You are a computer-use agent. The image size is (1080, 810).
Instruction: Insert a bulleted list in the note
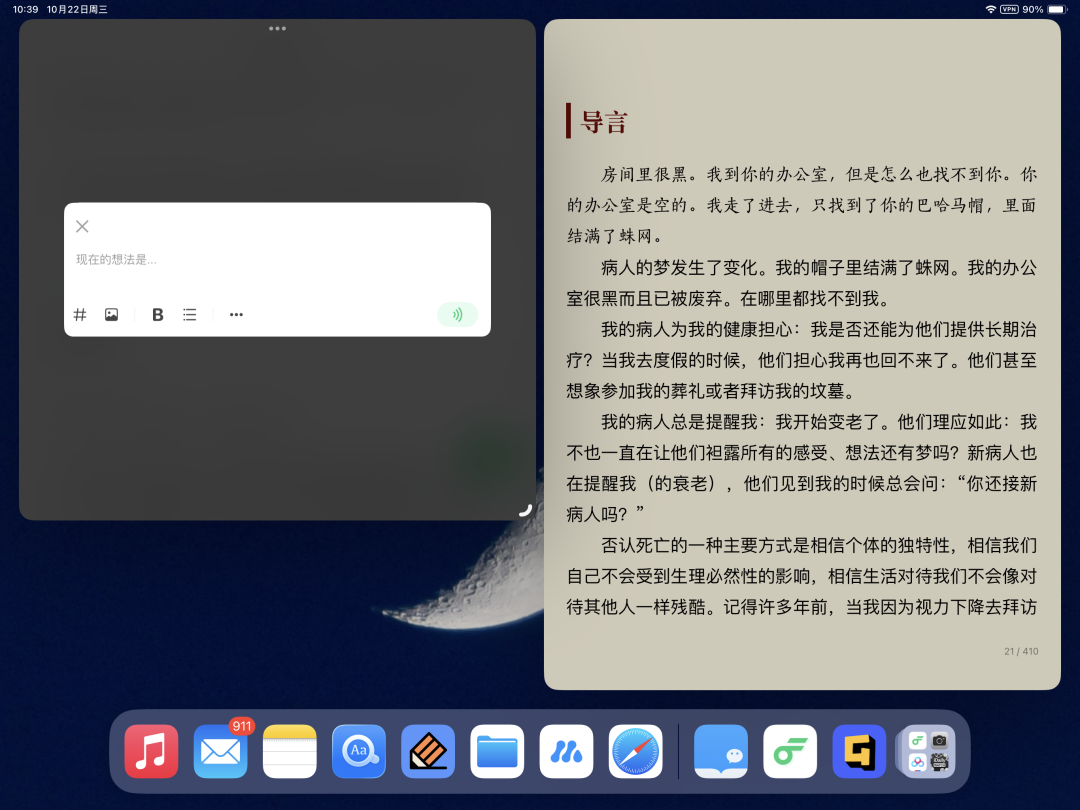point(189,315)
